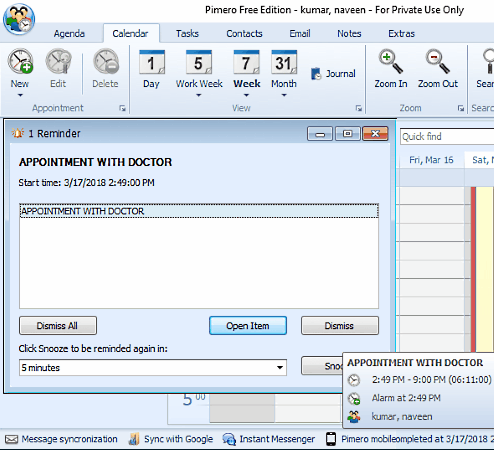Select the Calendar tab
494x450 pixels.
pyautogui.click(x=130, y=34)
